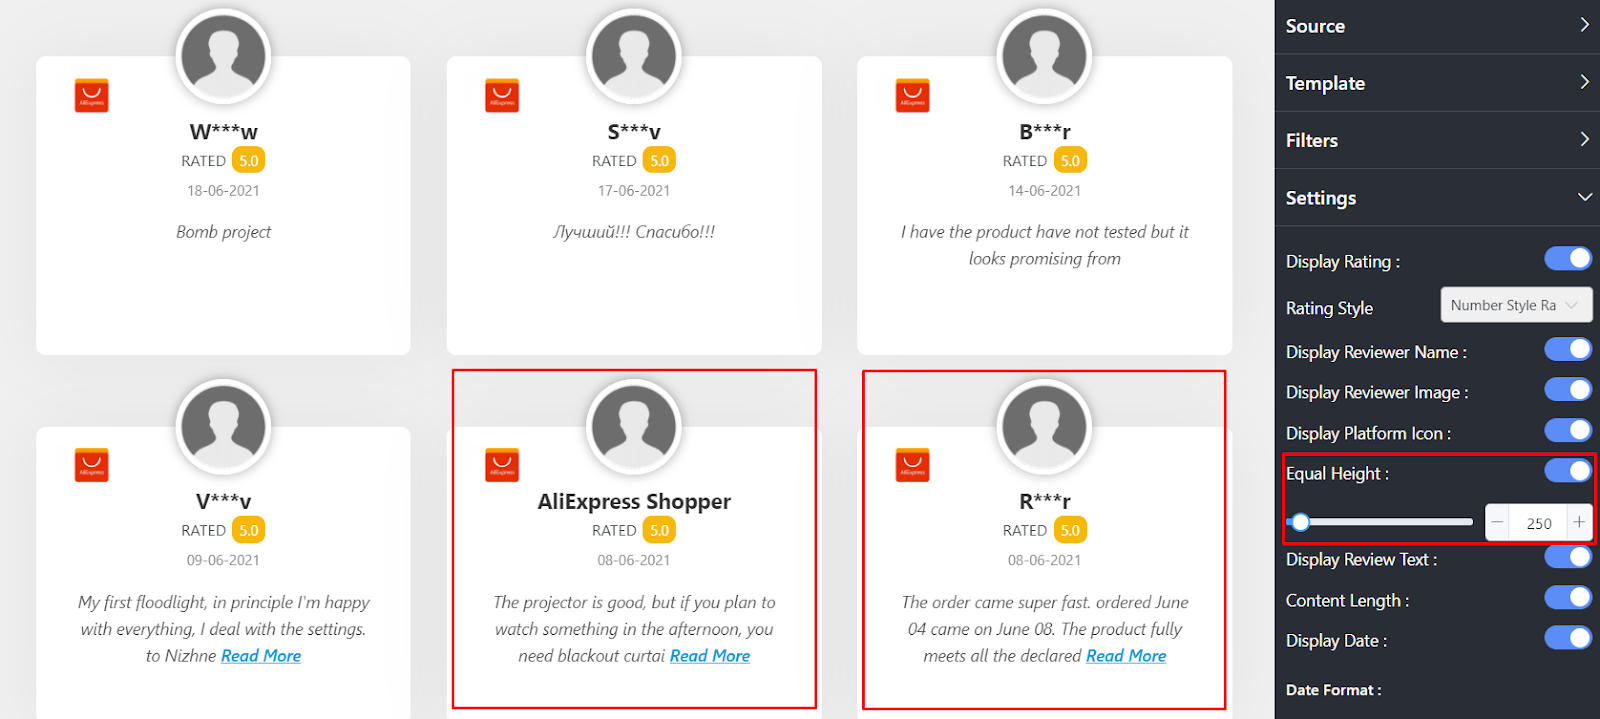
Task: Turn off Display Reviewer Image switch
Action: coord(1567,389)
